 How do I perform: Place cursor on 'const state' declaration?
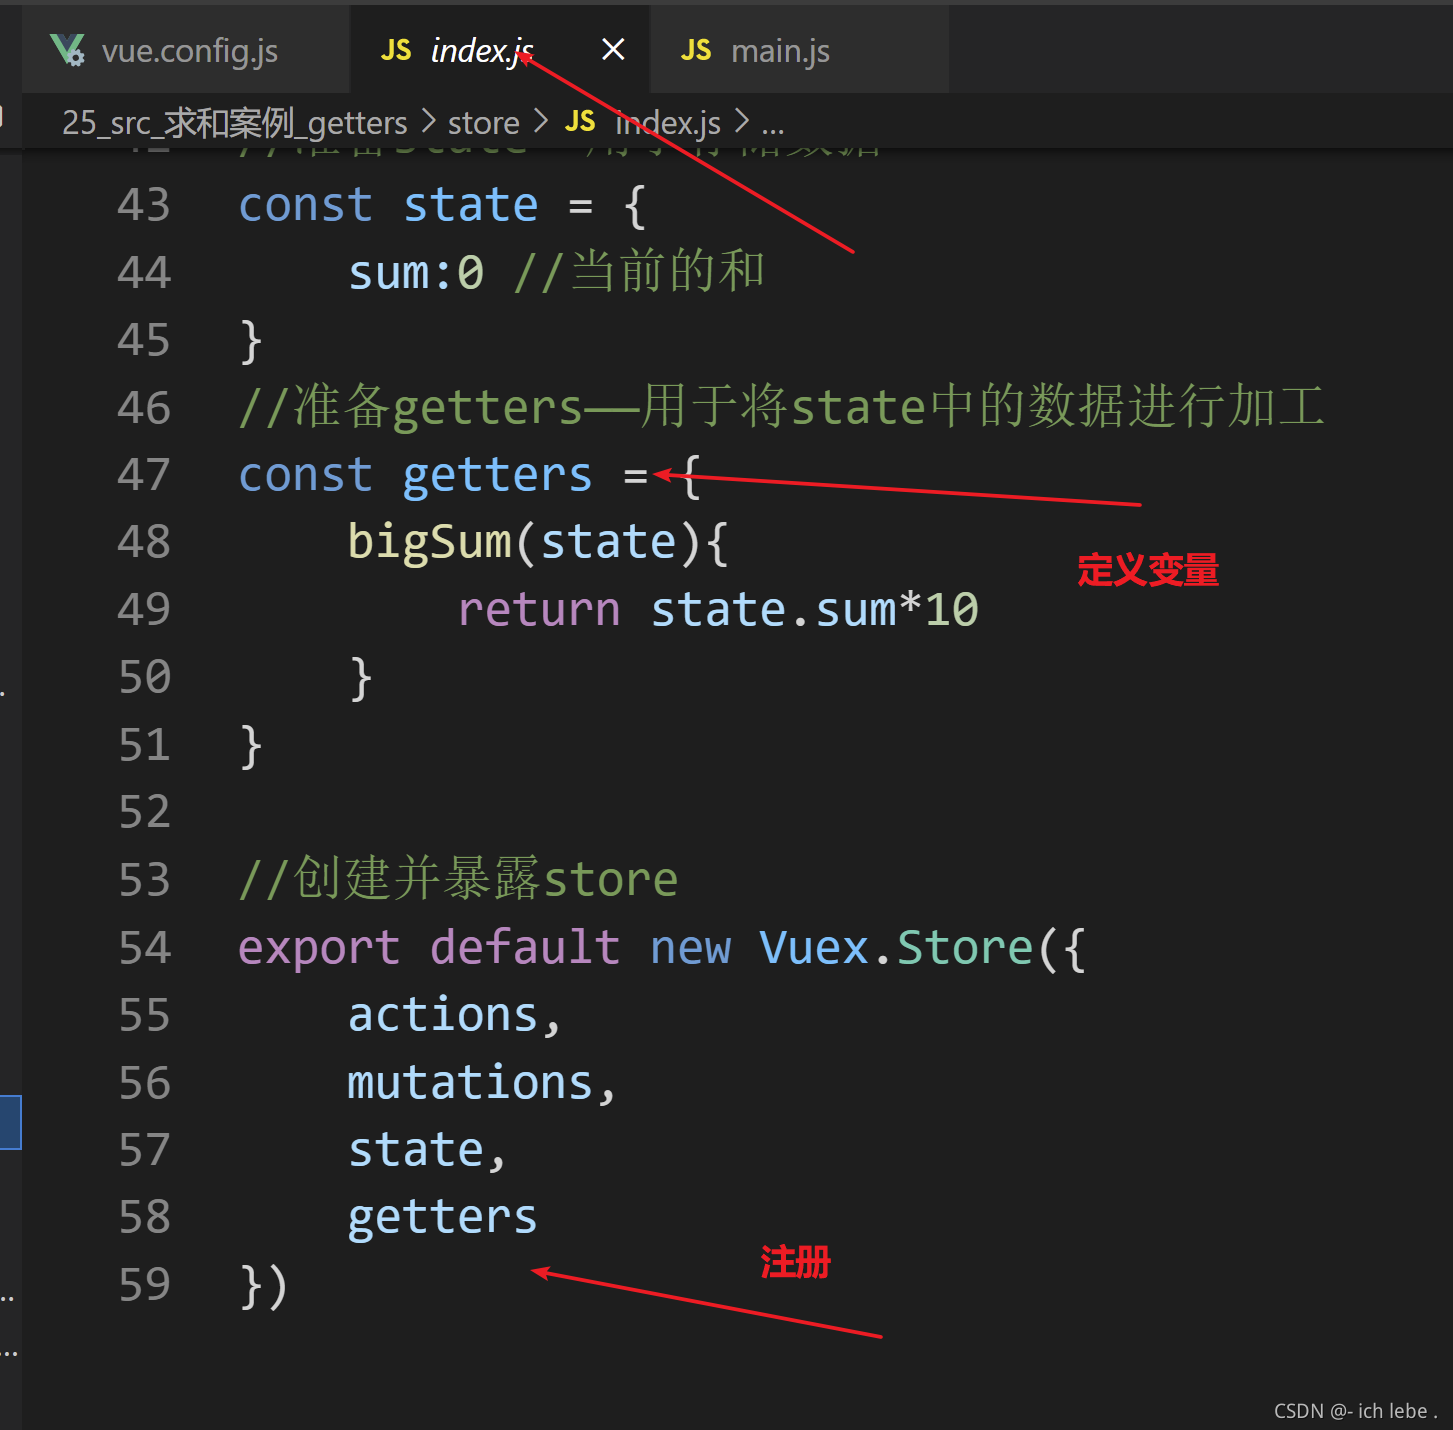[388, 205]
